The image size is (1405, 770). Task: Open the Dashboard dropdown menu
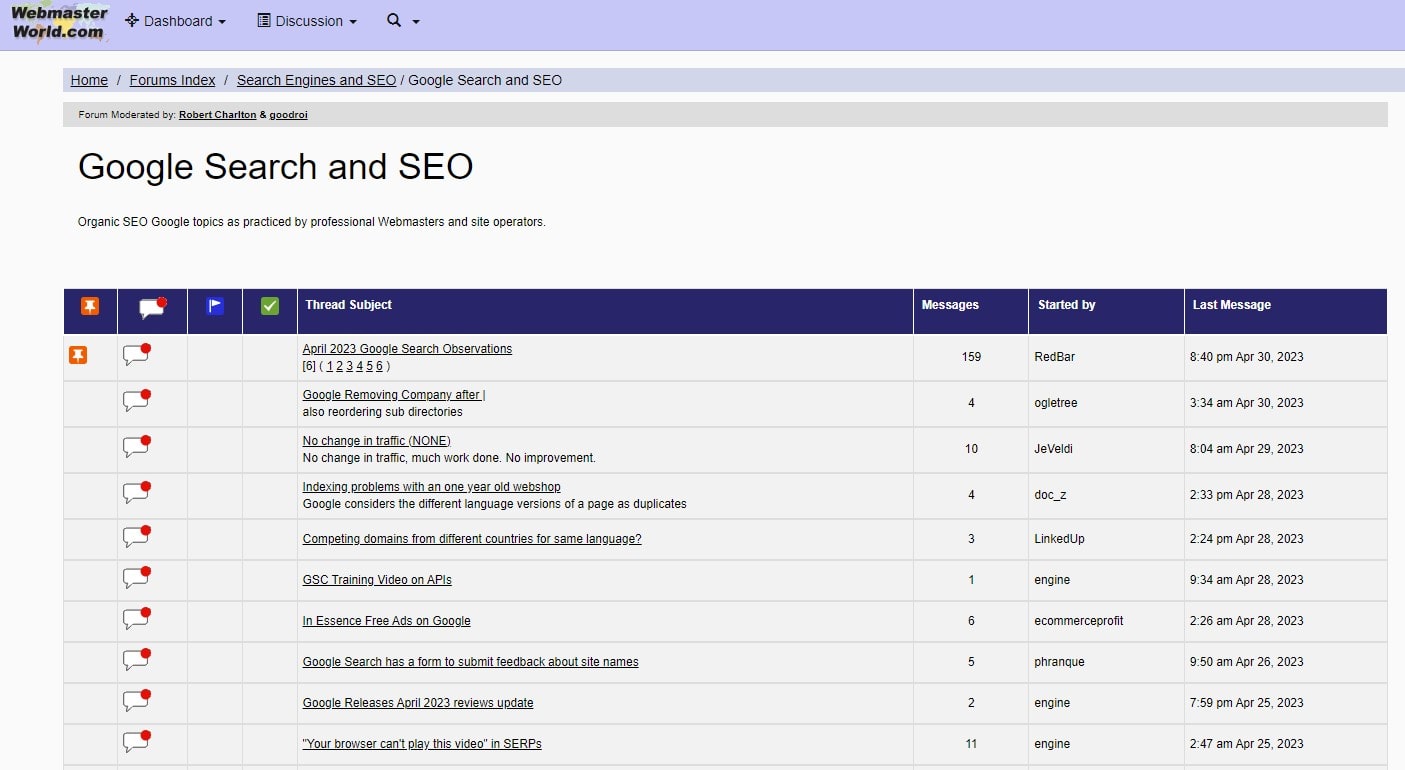[x=175, y=21]
